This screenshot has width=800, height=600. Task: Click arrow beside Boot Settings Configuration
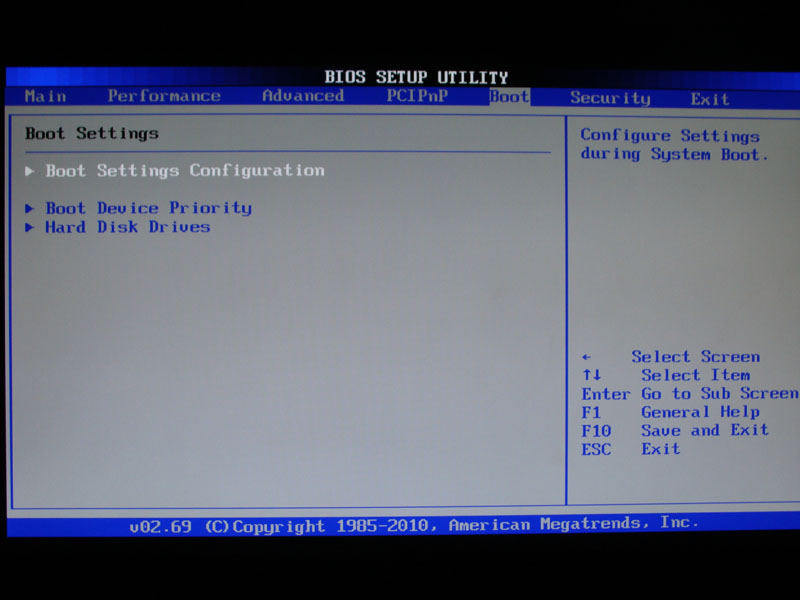coord(30,171)
